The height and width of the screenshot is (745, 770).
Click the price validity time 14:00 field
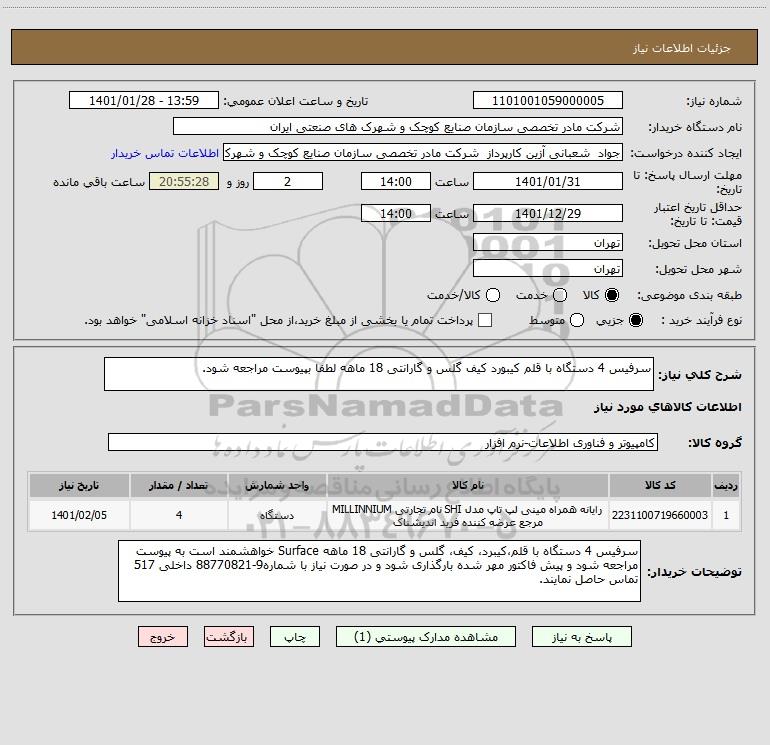click(x=396, y=213)
